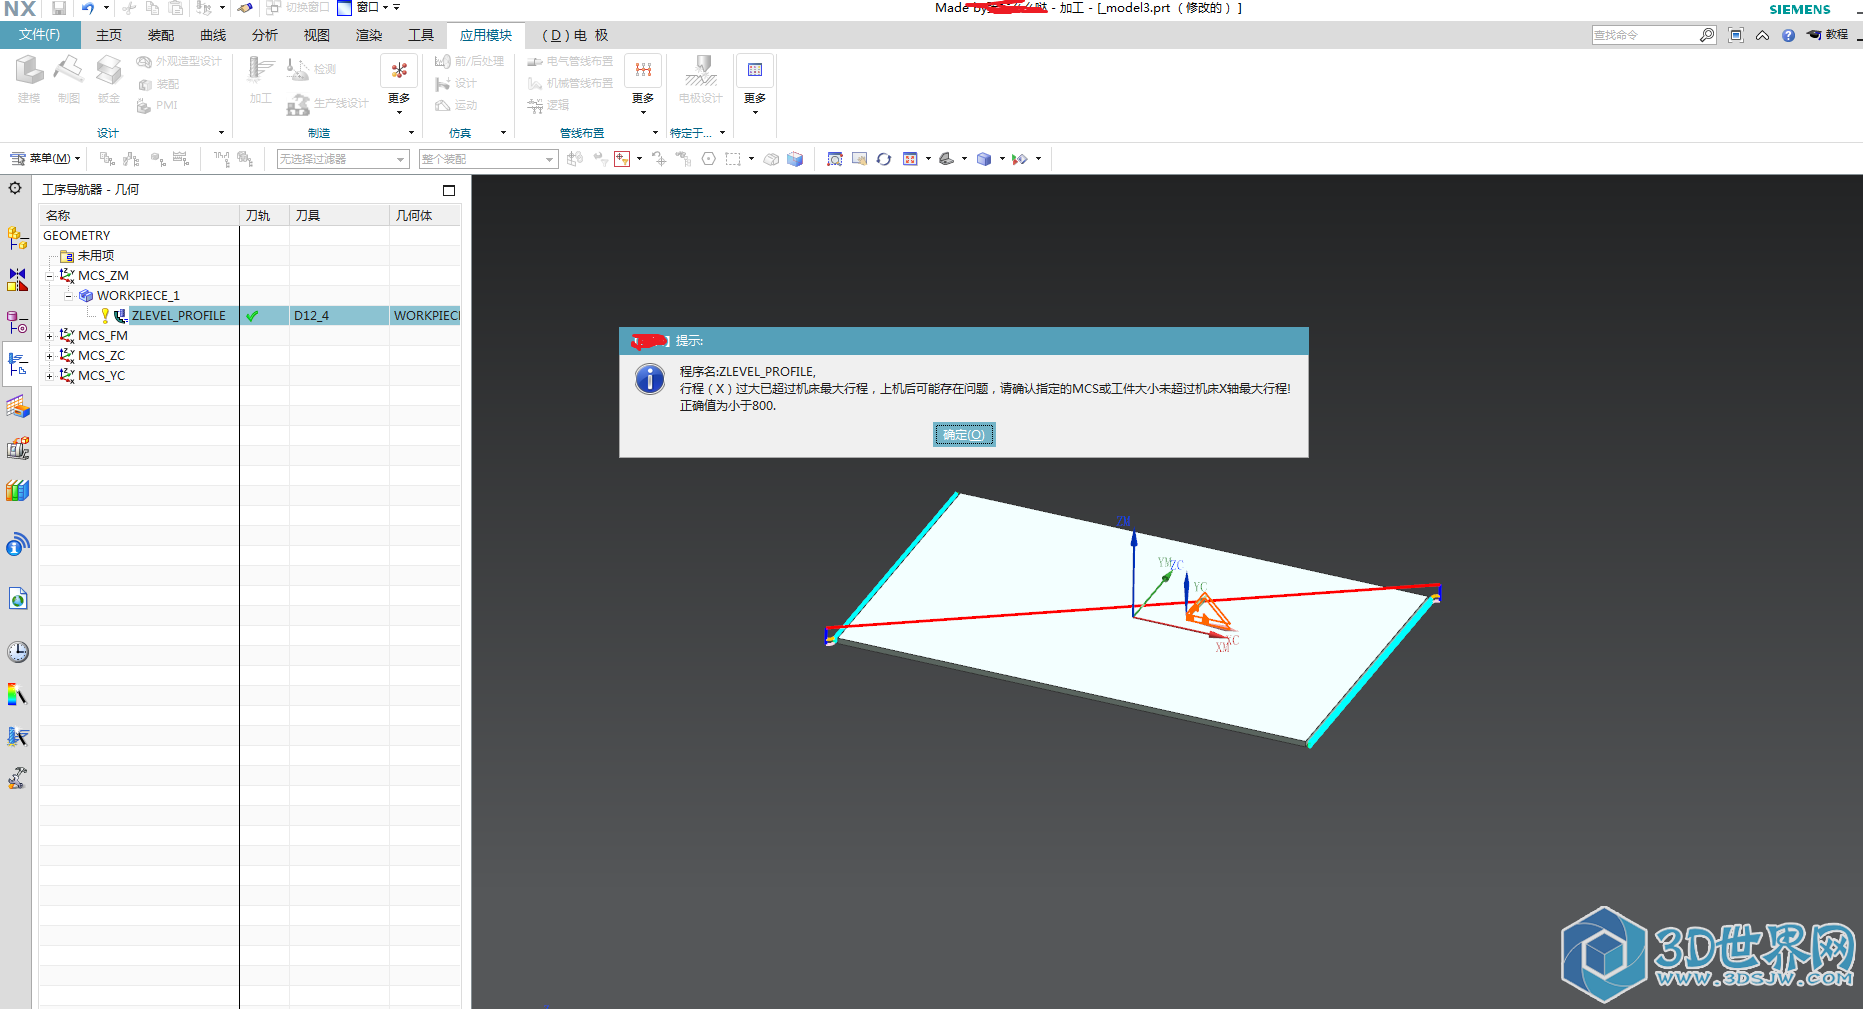This screenshot has width=1863, height=1009.
Task: Expand the MCS_ZC tree node
Action: tap(49, 356)
